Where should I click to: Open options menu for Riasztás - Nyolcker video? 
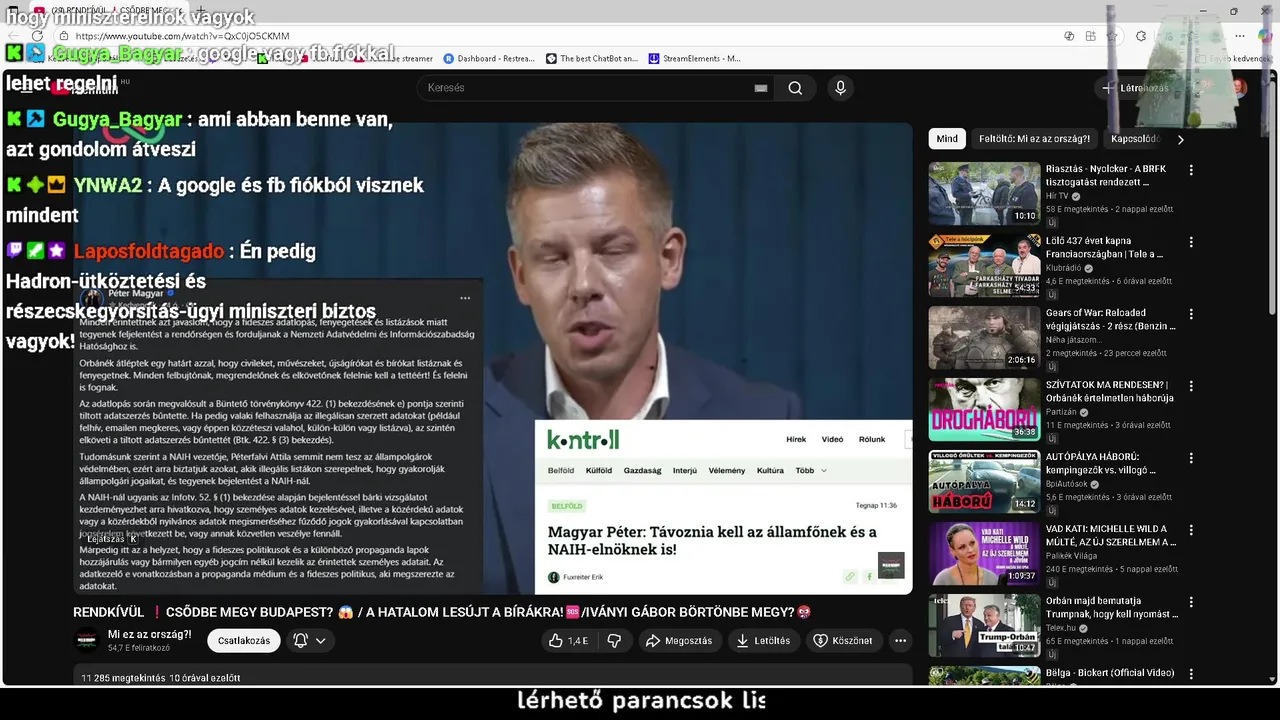[1191, 170]
